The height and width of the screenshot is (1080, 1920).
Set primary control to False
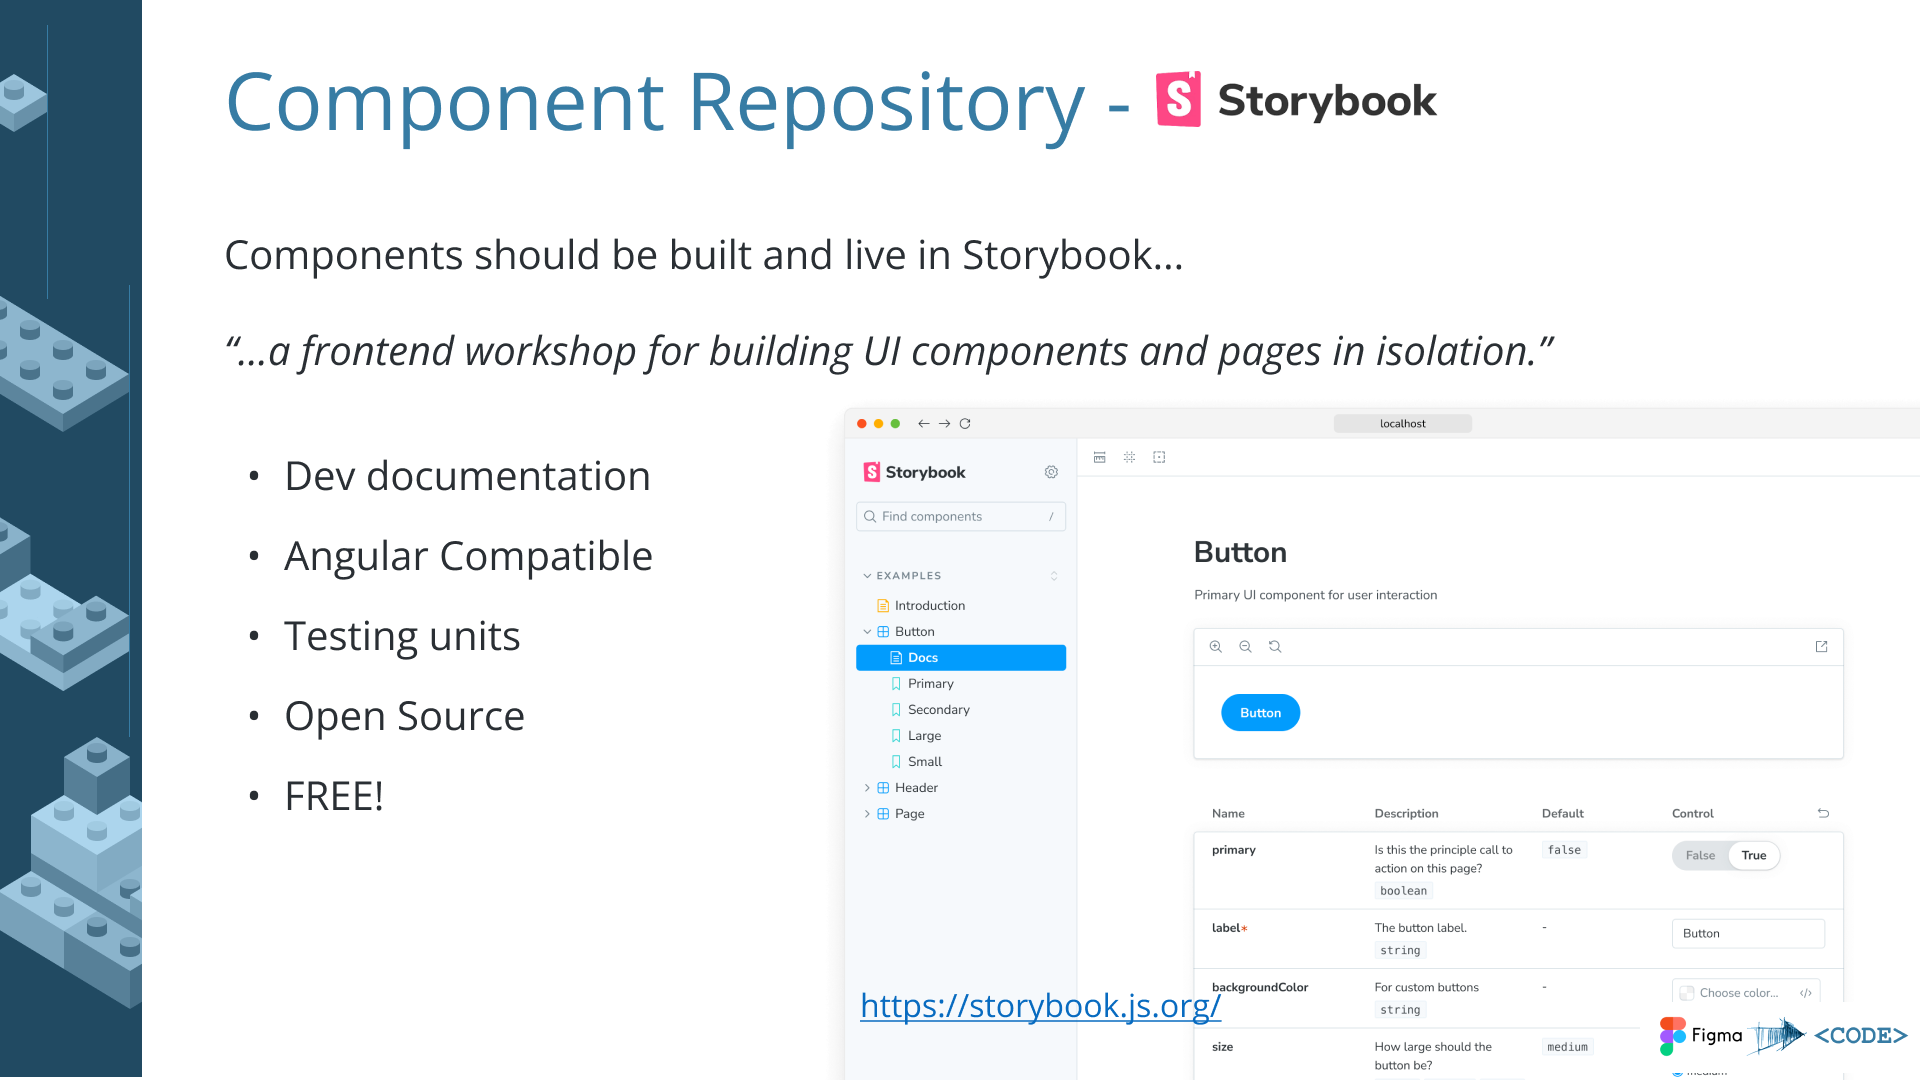point(1700,856)
